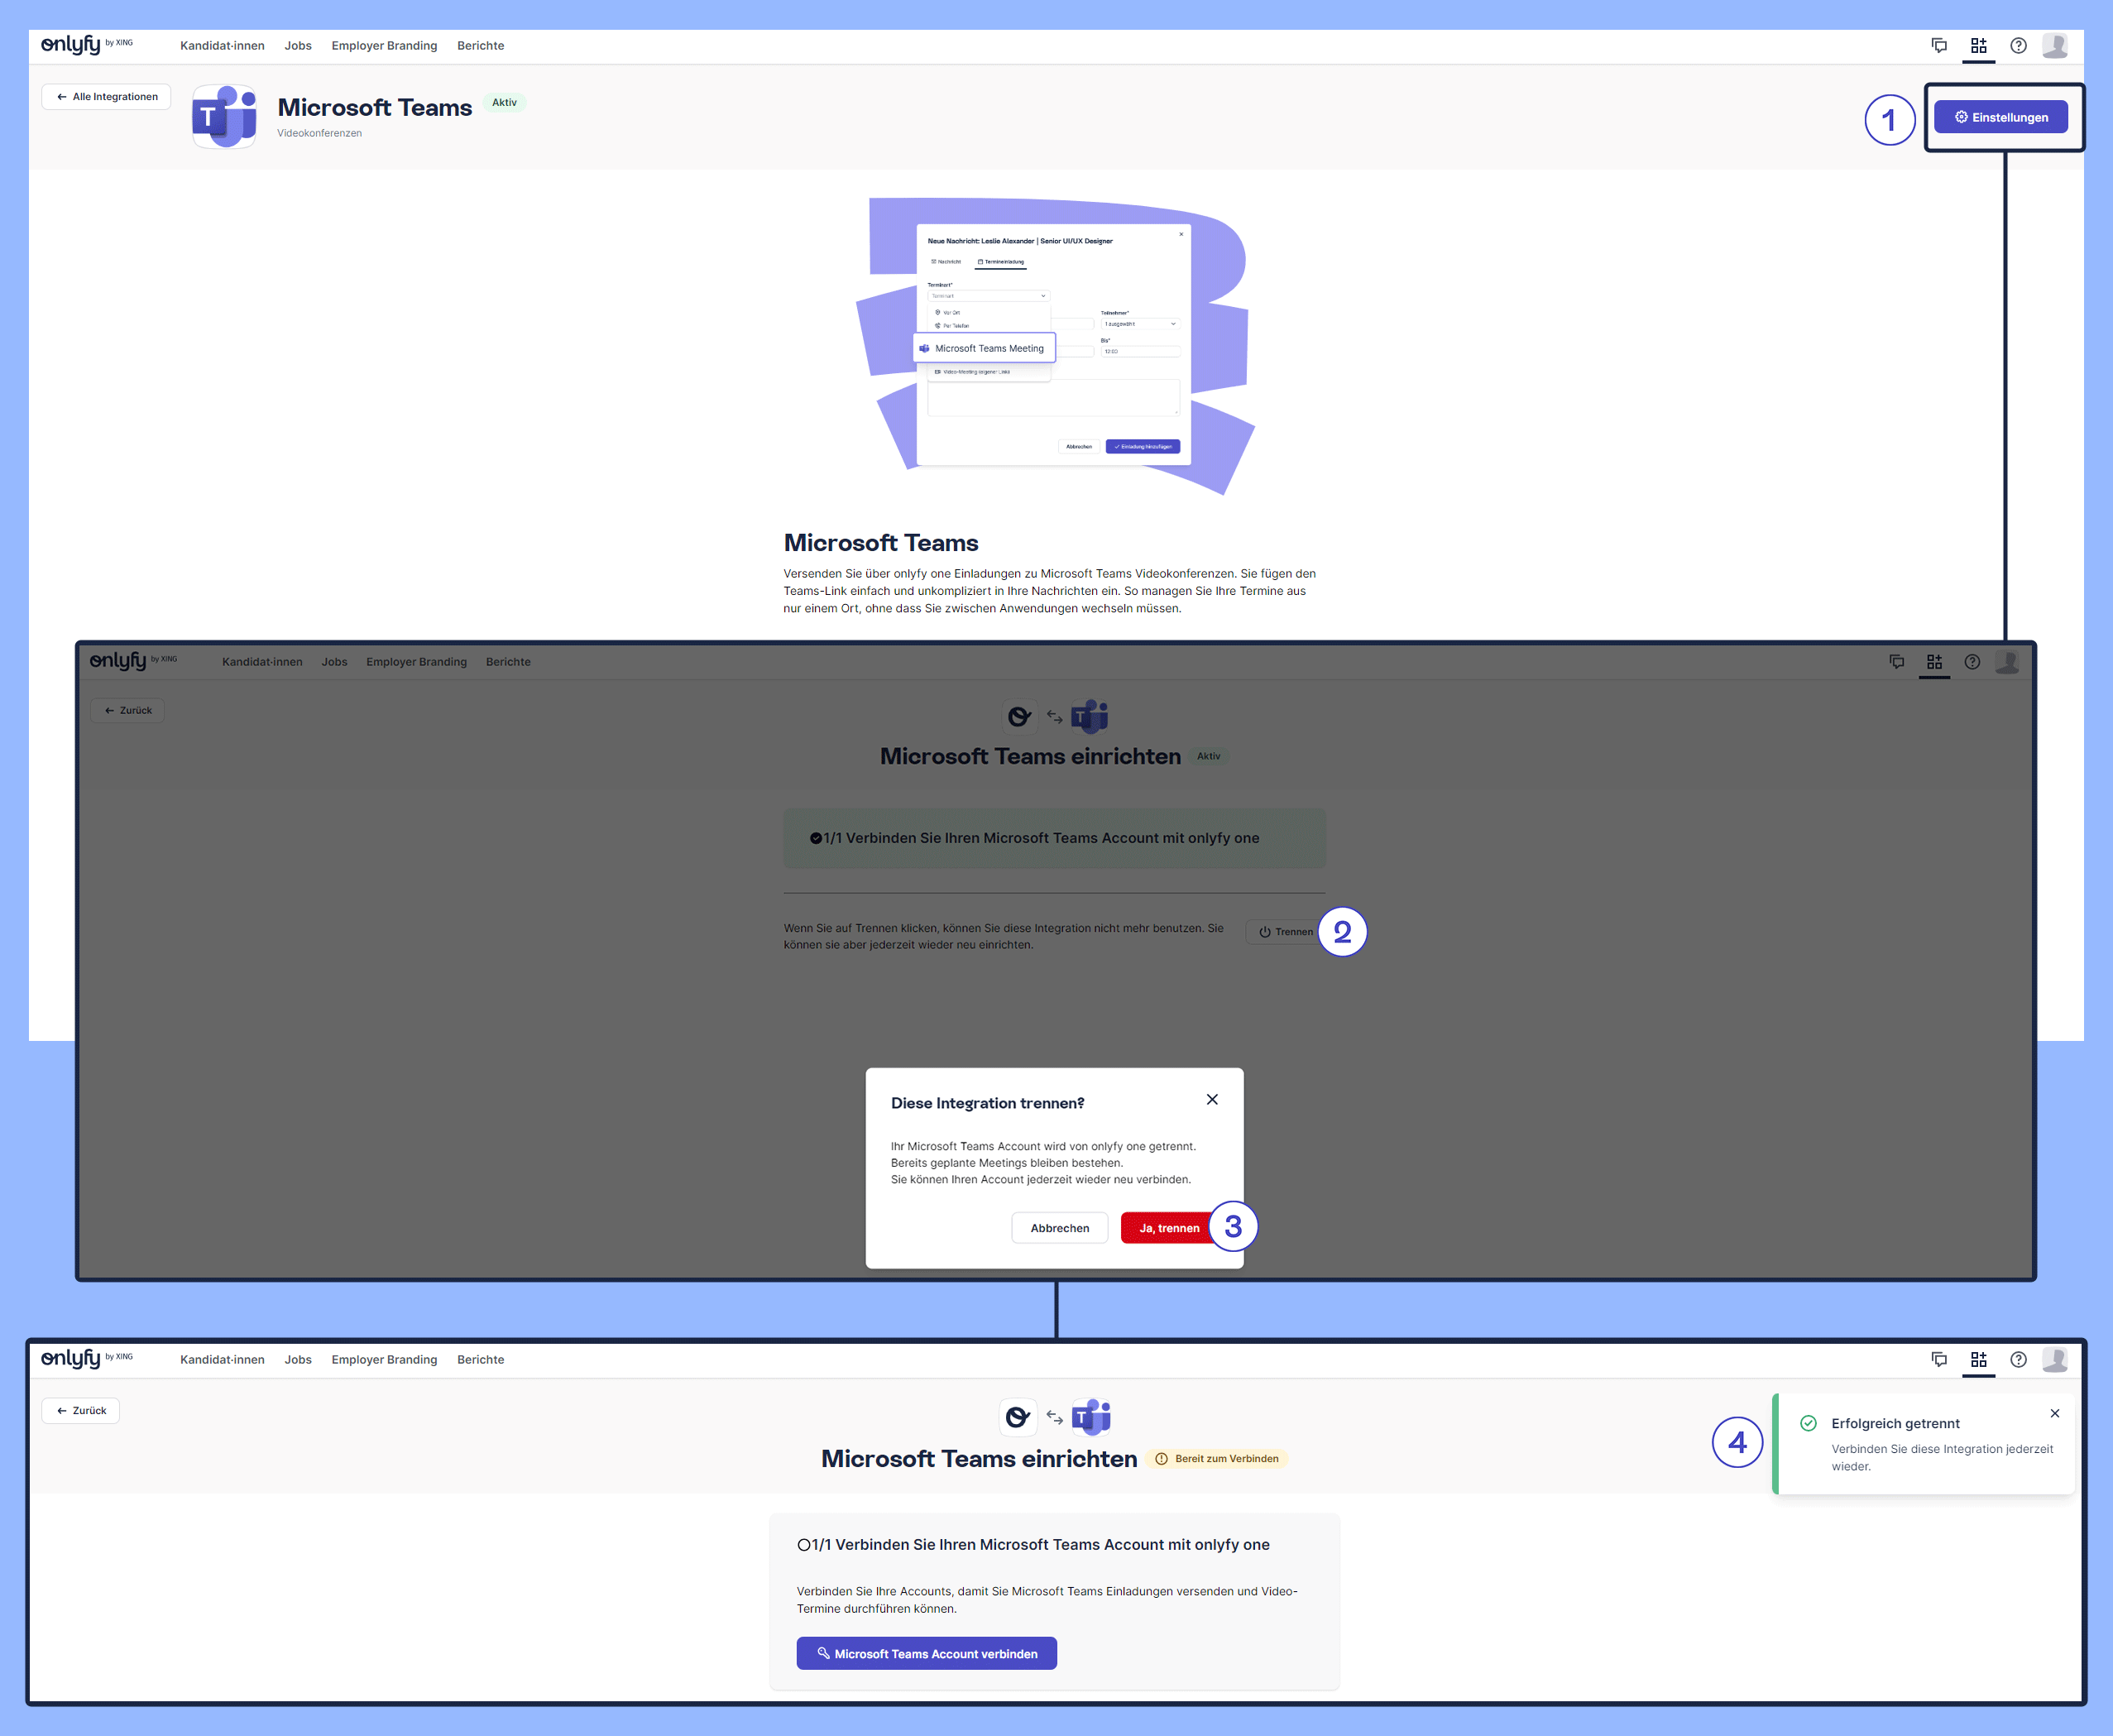The width and height of the screenshot is (2113, 1736).
Task: Open Employer Branding in top navigation
Action: [384, 46]
